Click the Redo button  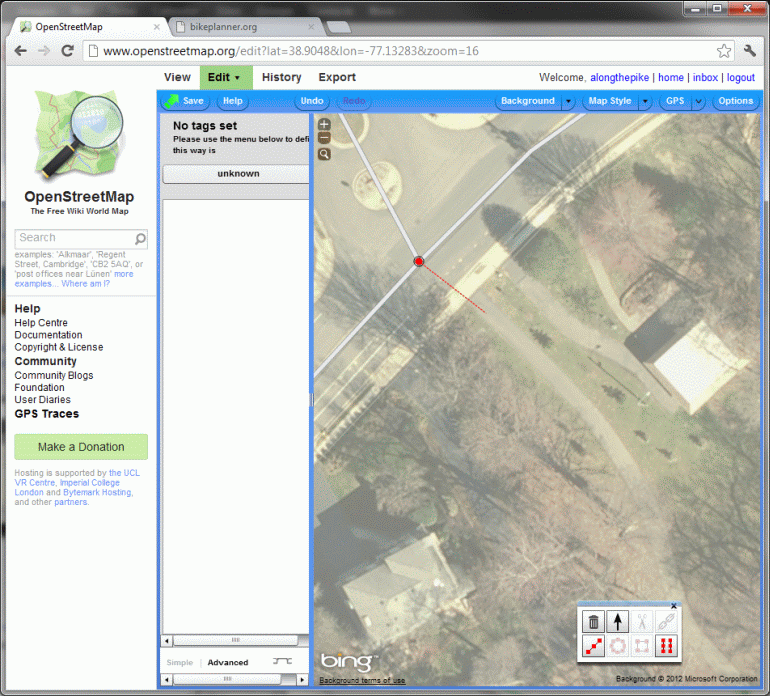pyautogui.click(x=354, y=101)
